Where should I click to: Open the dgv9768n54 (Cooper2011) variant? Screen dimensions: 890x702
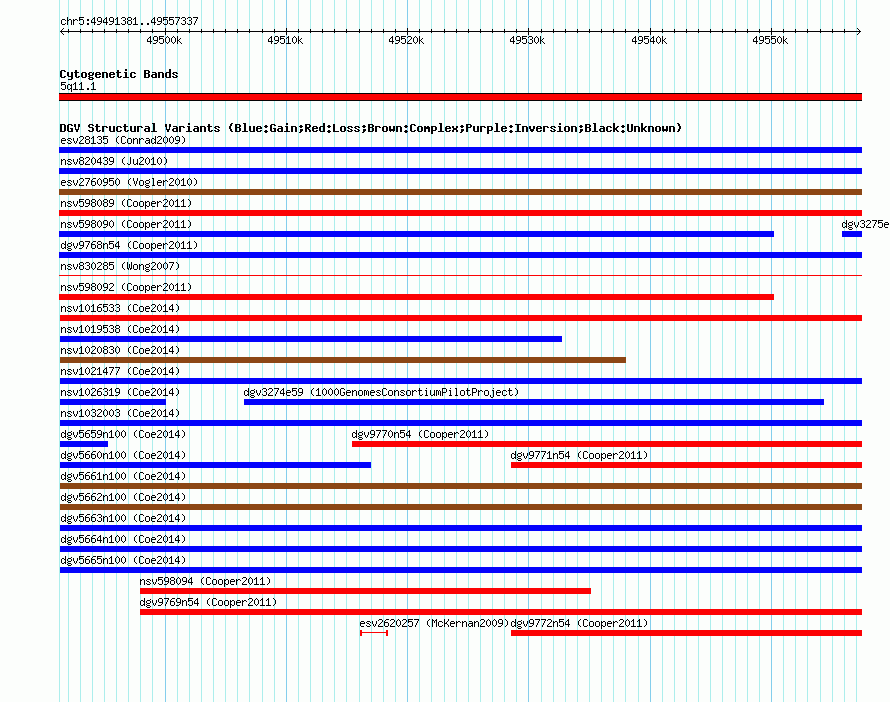pos(460,255)
